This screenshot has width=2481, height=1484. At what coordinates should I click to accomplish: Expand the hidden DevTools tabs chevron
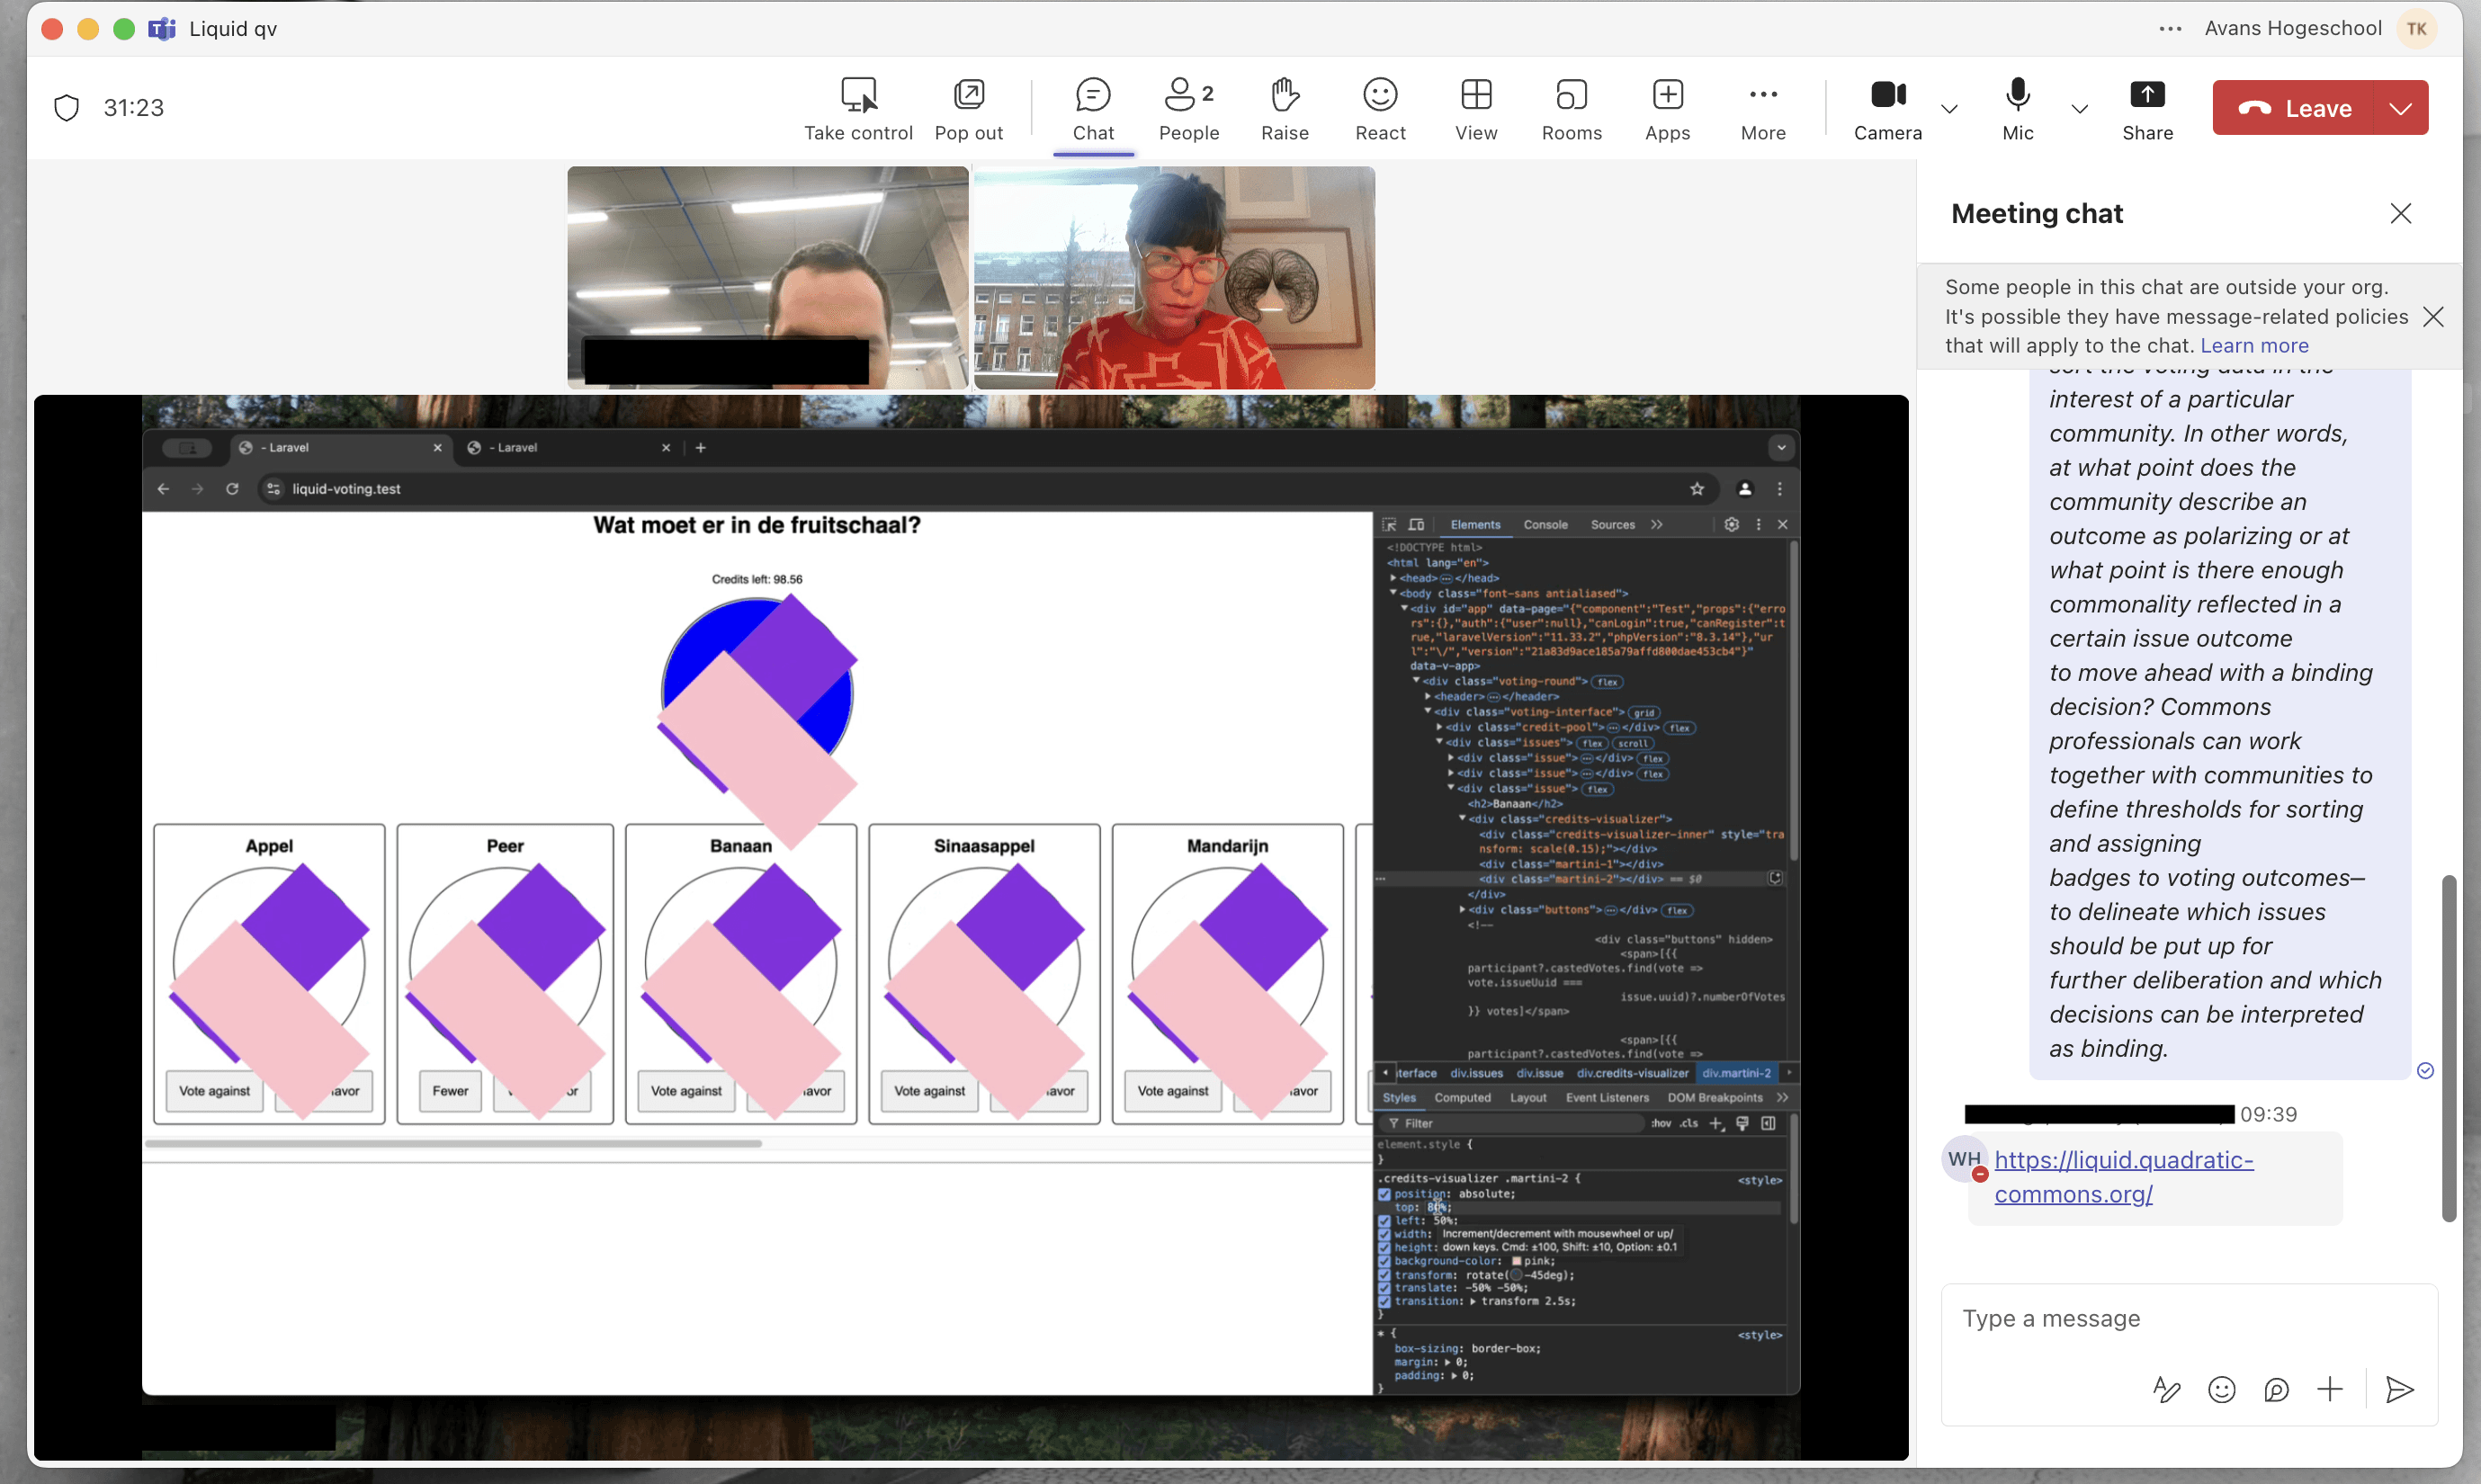(1658, 523)
